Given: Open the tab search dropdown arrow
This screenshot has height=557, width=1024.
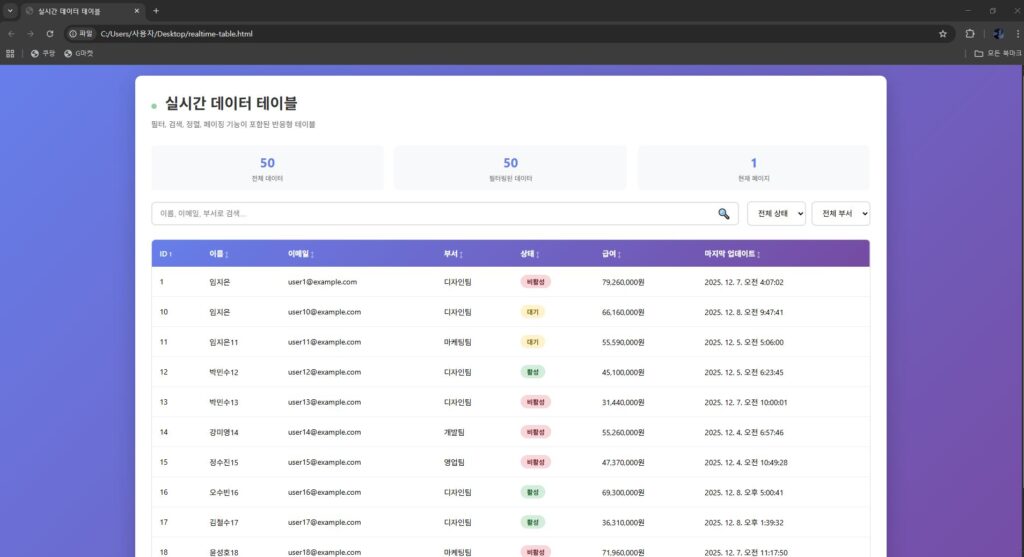Looking at the screenshot, I should (x=10, y=11).
